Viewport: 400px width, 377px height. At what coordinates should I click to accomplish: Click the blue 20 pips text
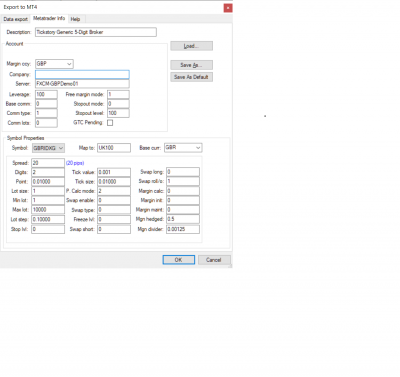tap(75, 163)
